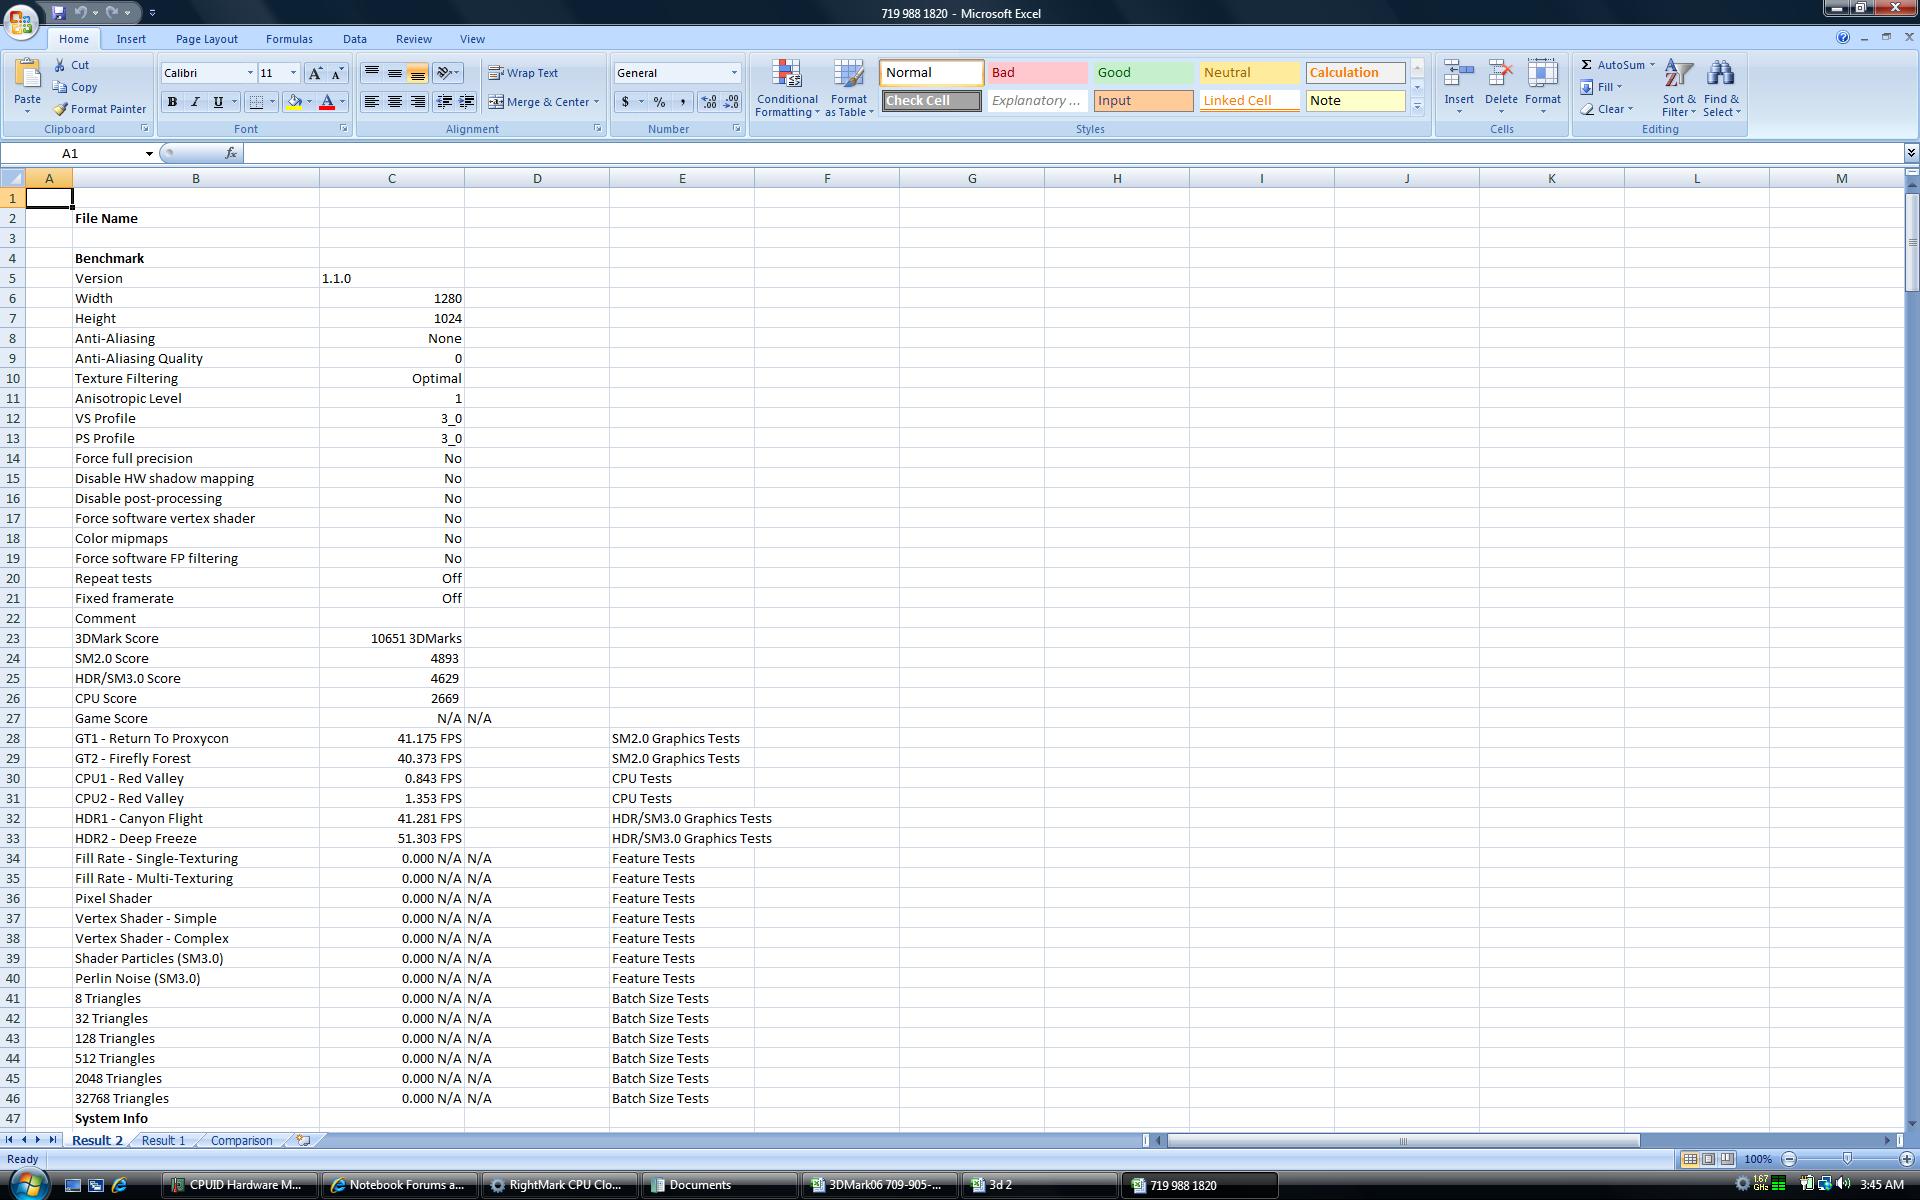Click the Cut scissors icon
The height and width of the screenshot is (1200, 1920).
click(60, 65)
